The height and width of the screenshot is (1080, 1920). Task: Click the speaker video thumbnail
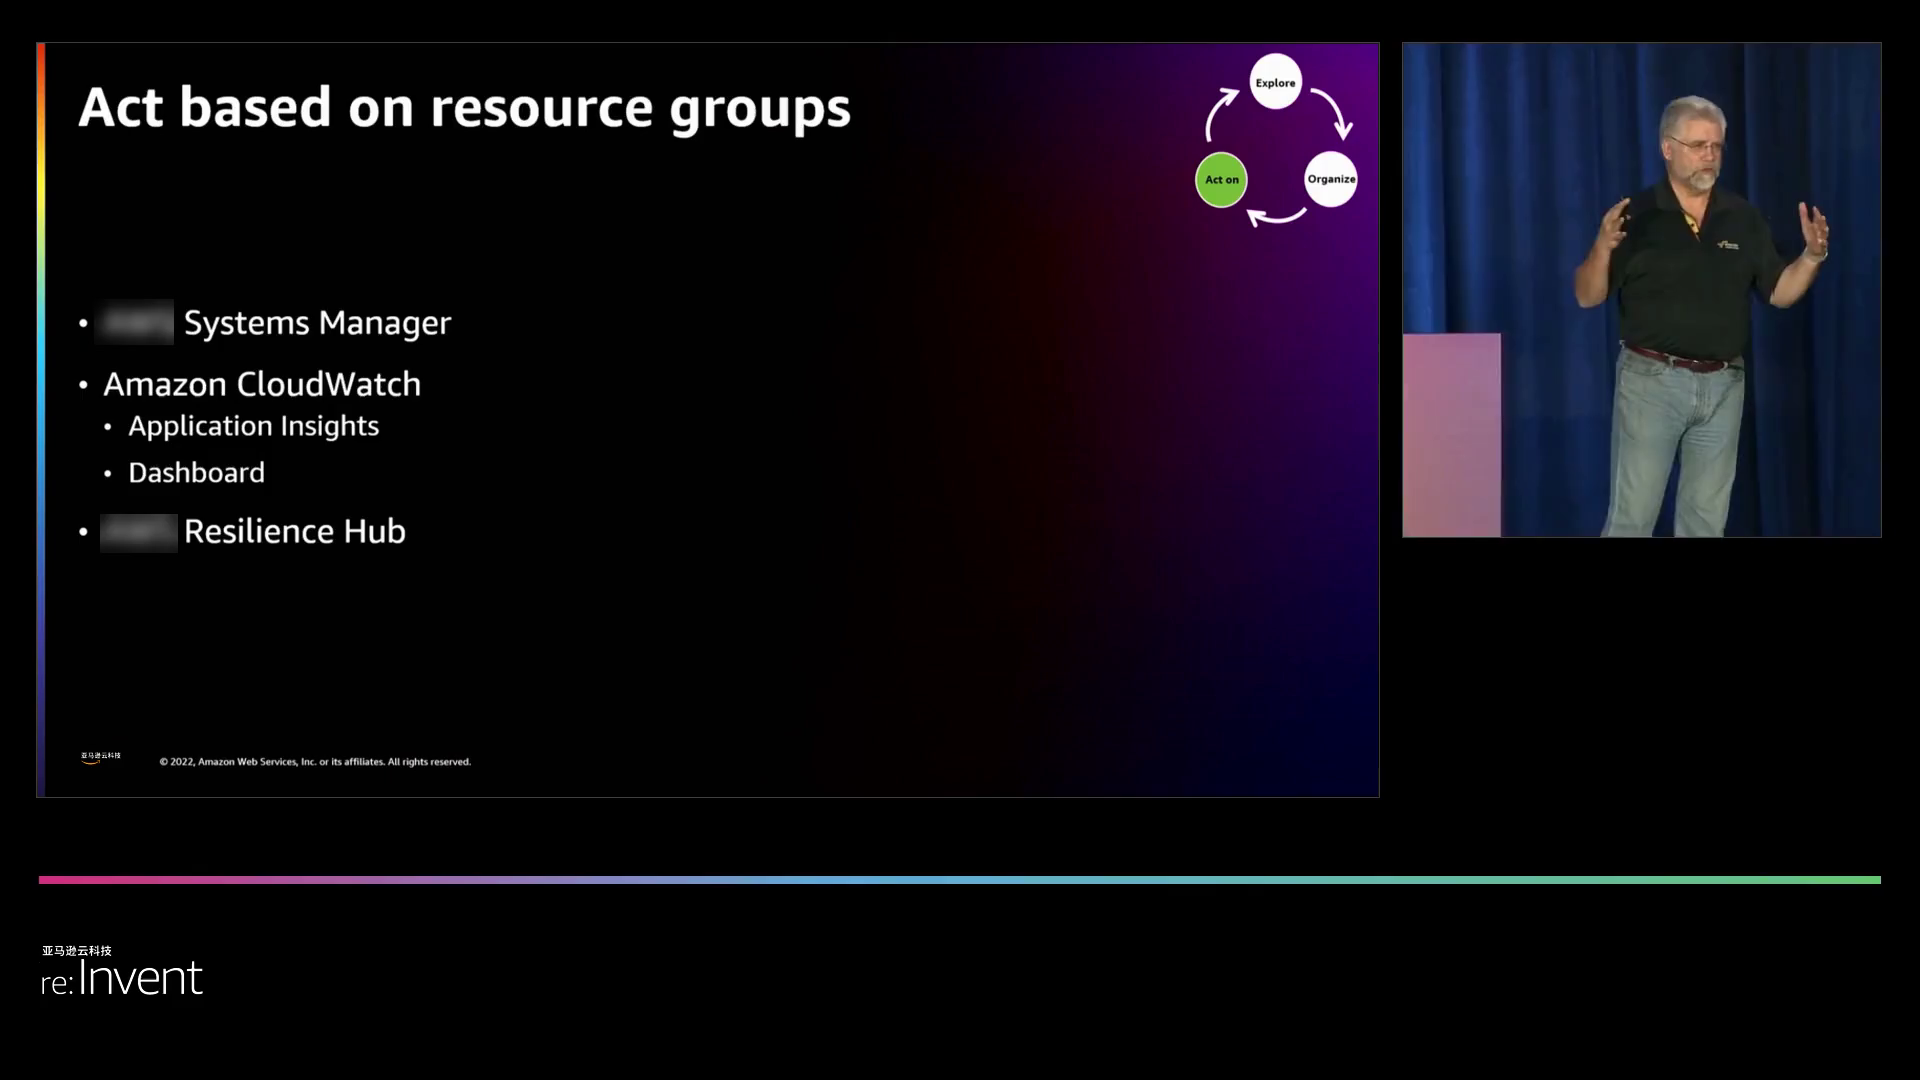pos(1641,290)
